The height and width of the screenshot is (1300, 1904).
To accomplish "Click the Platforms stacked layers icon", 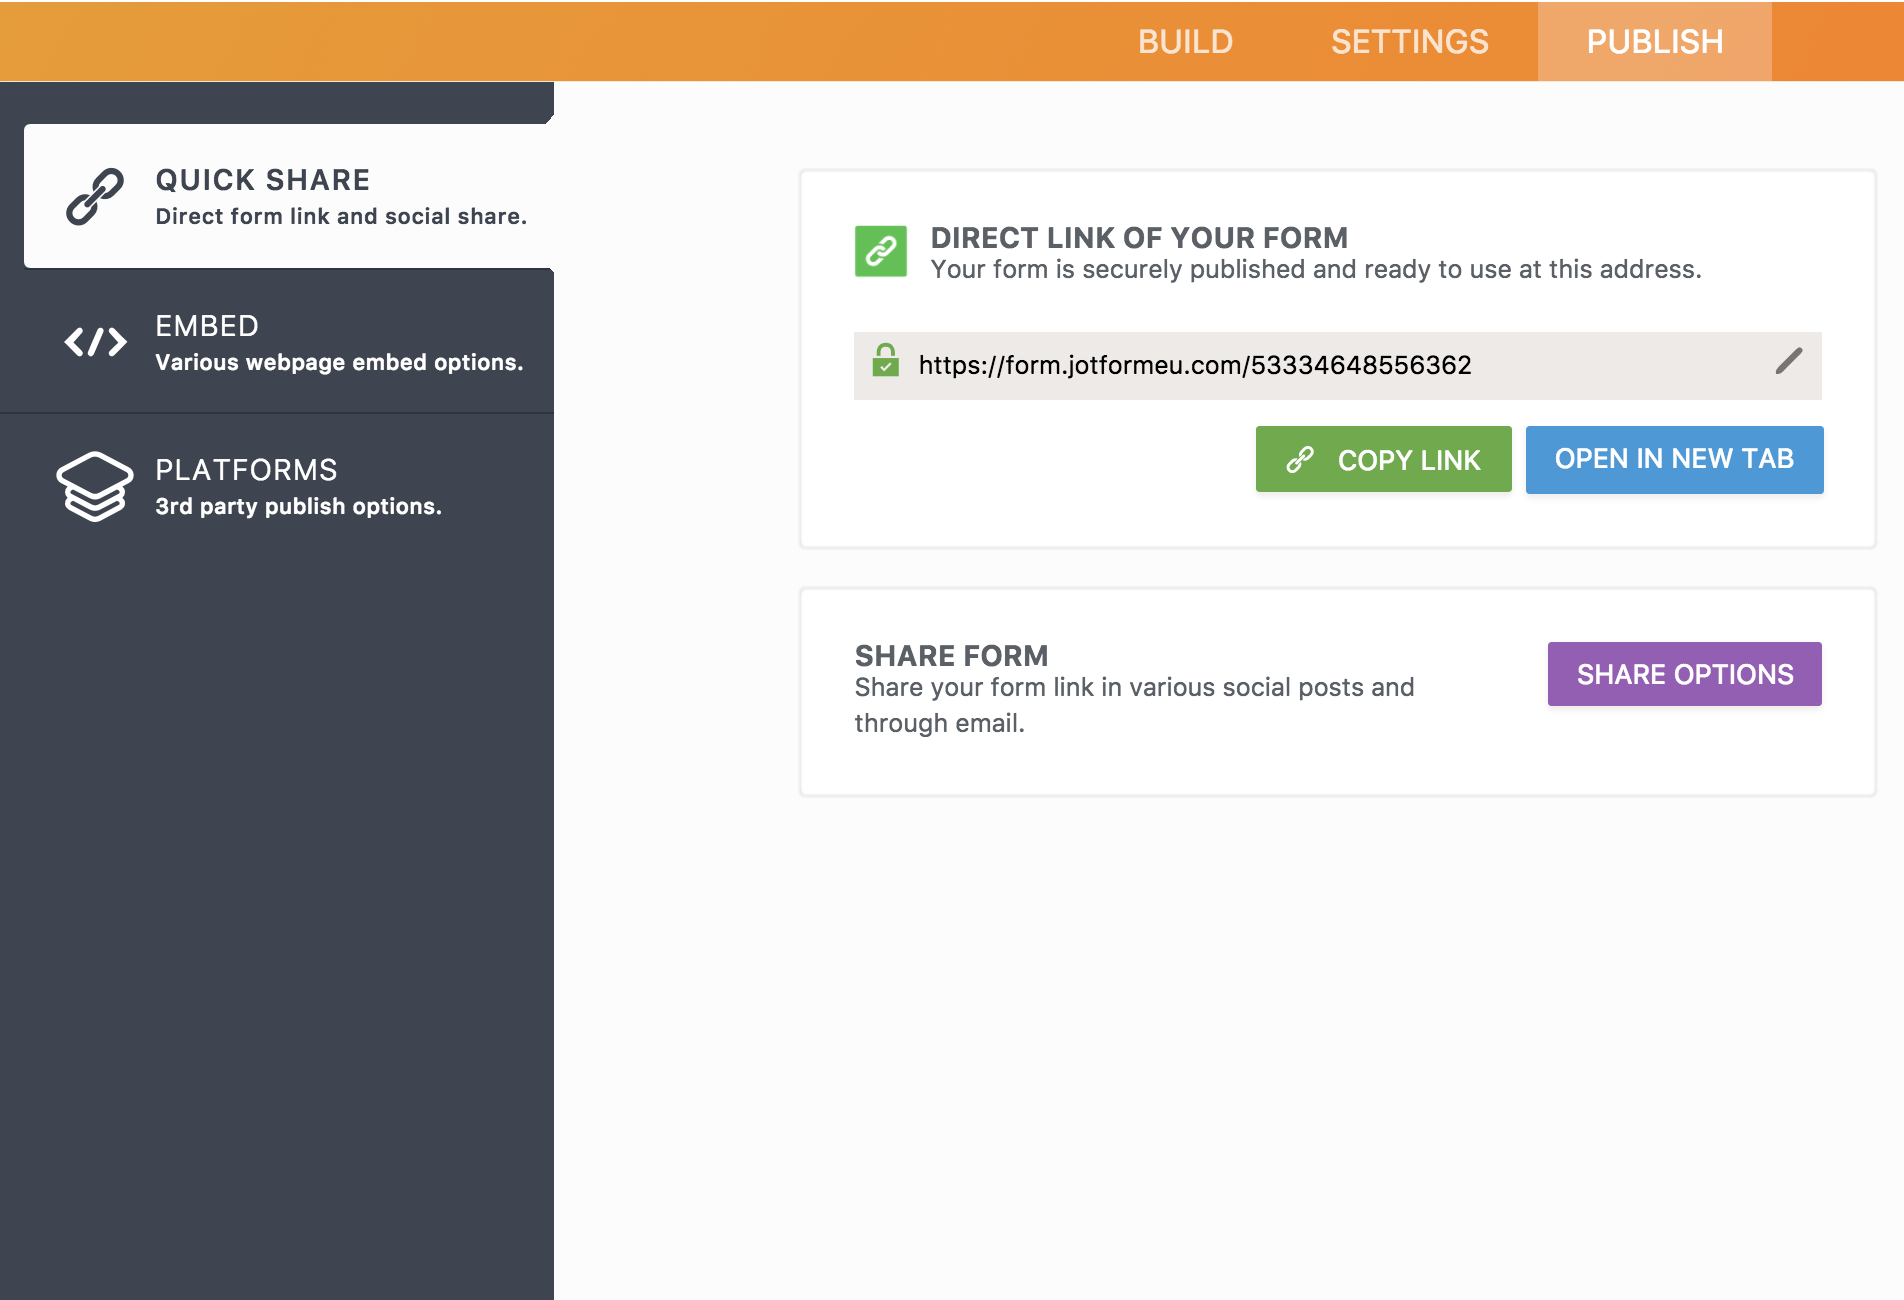I will point(95,487).
